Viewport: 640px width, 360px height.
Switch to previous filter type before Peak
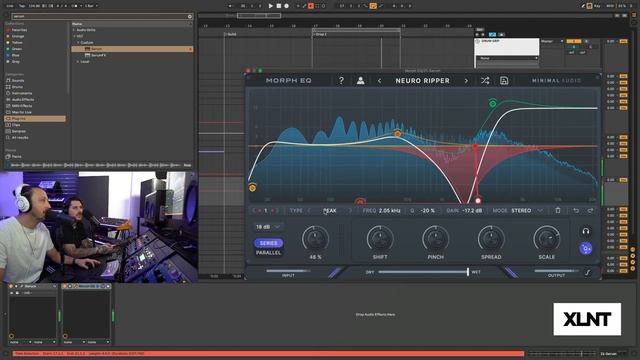click(x=309, y=211)
